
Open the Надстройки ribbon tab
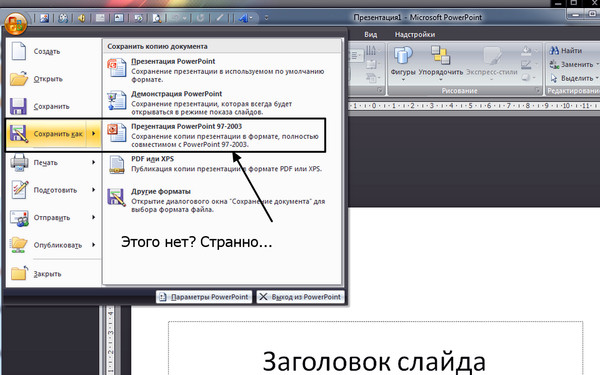[415, 34]
